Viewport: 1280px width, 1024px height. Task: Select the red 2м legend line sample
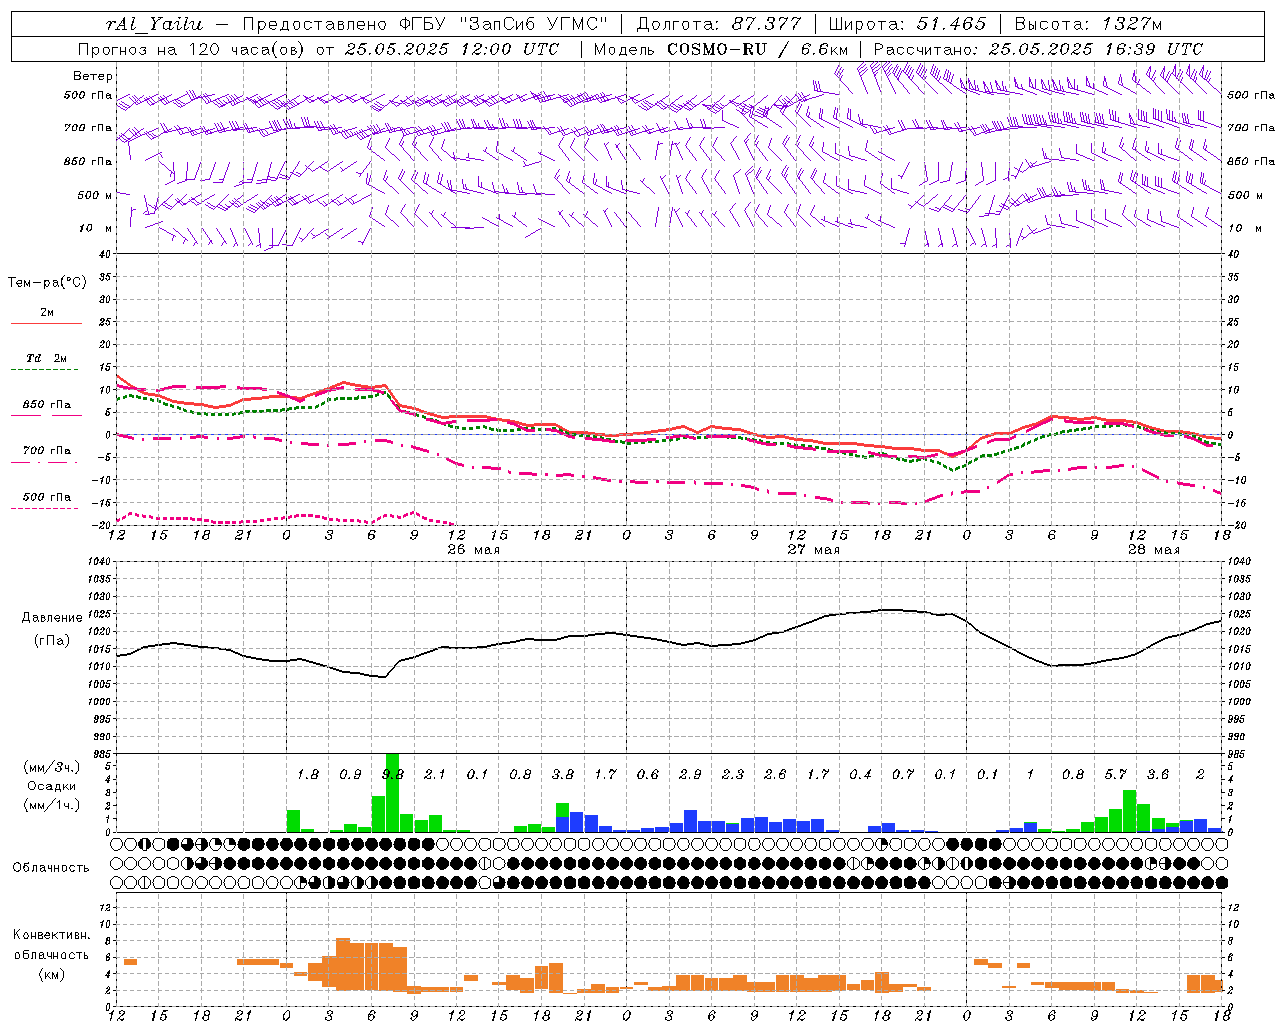[46, 324]
